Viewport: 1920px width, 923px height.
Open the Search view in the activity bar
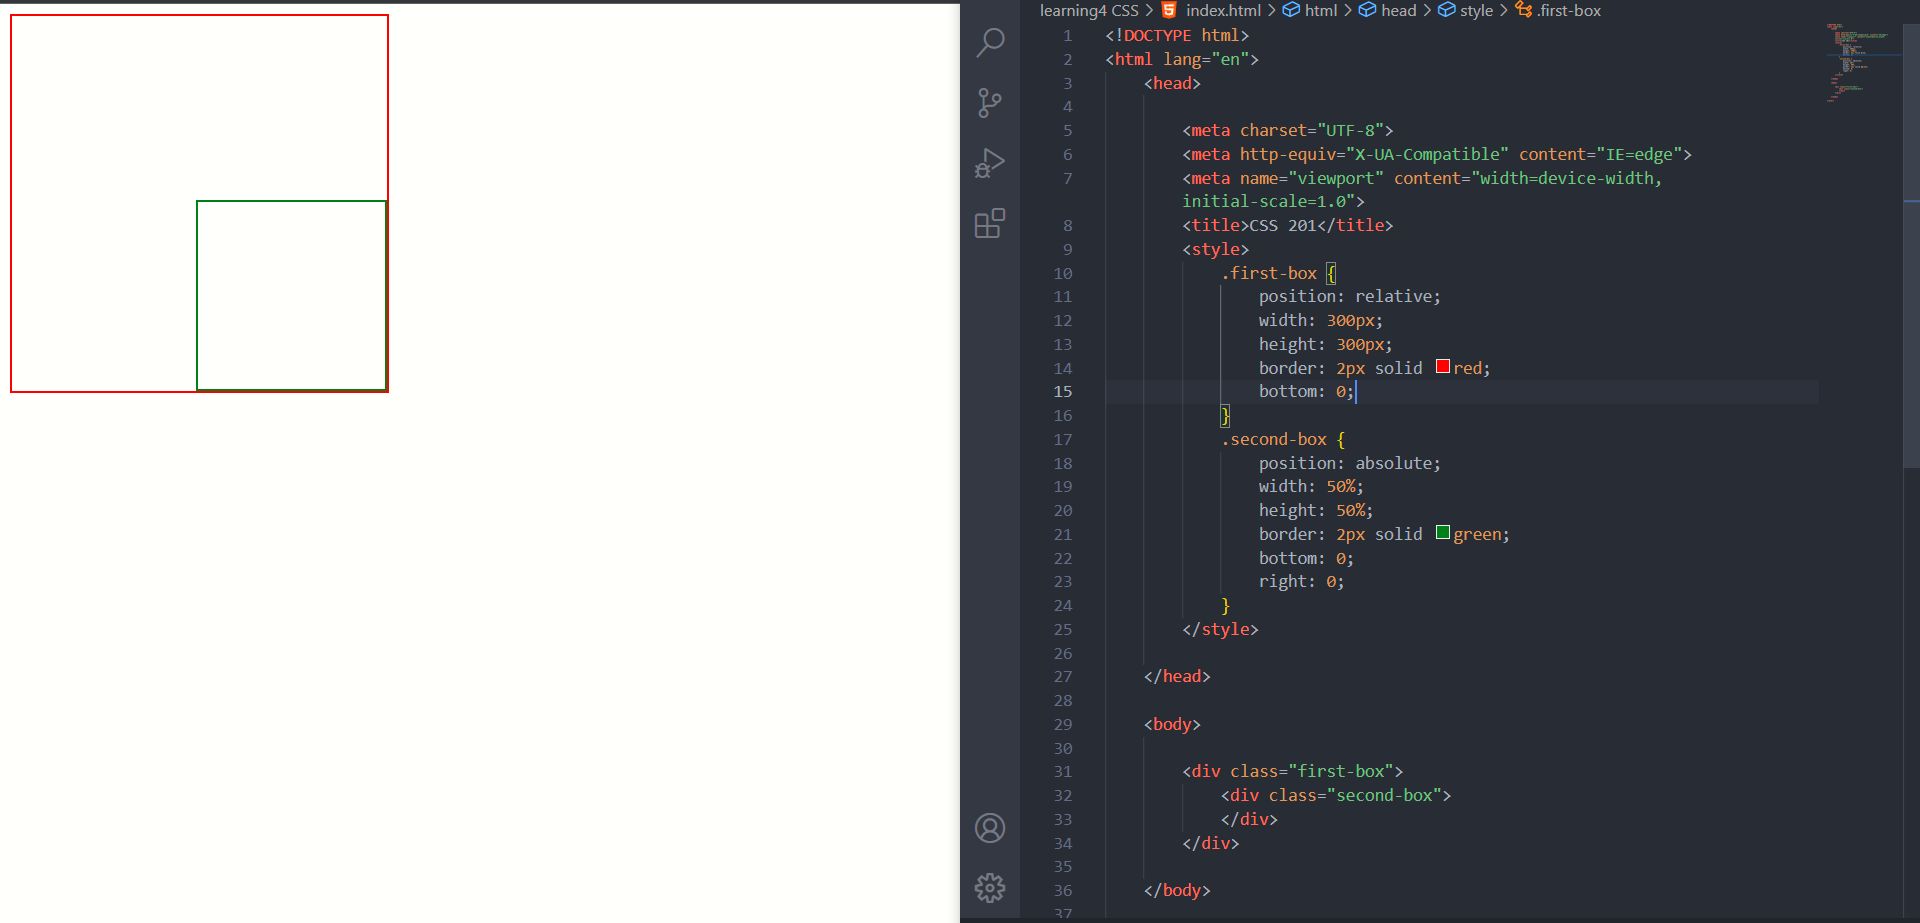(x=990, y=42)
